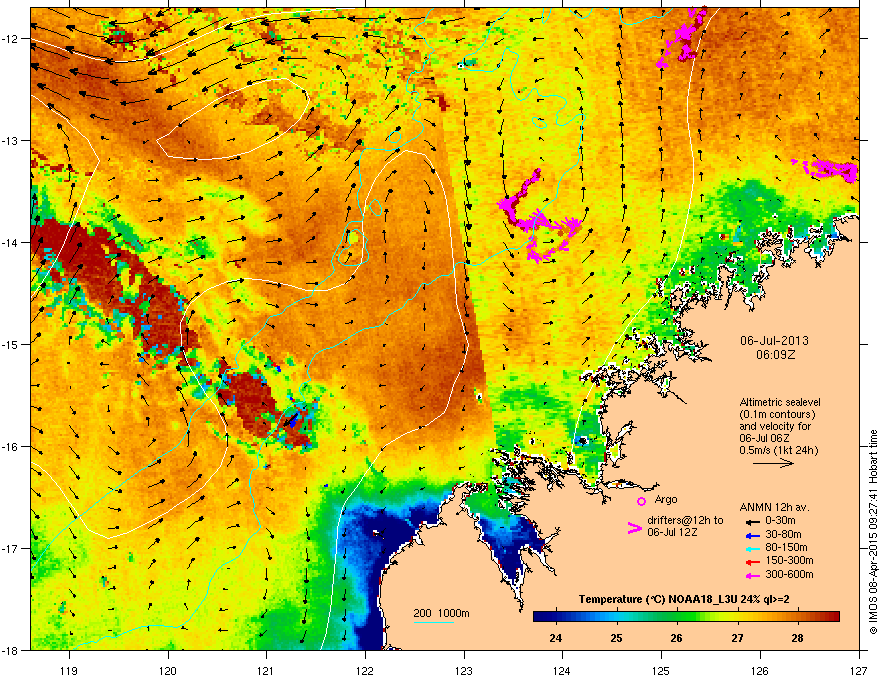Viewport: 880px width, 680px height.
Task: Click the temperature color bar
Action: [x=686, y=616]
